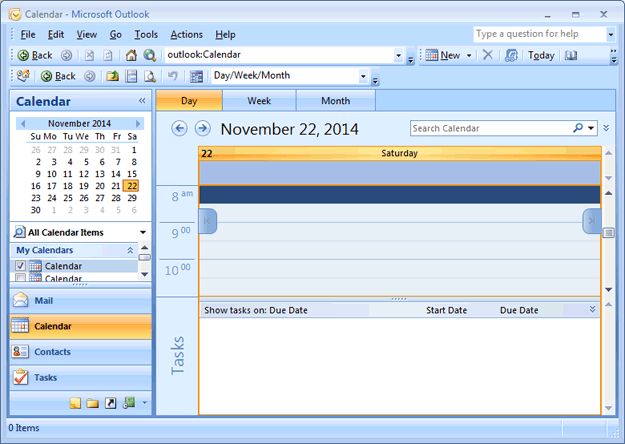This screenshot has height=444, width=625.
Task: Click the Forward arrow next to the Web toolbar Back
Action: (67, 55)
